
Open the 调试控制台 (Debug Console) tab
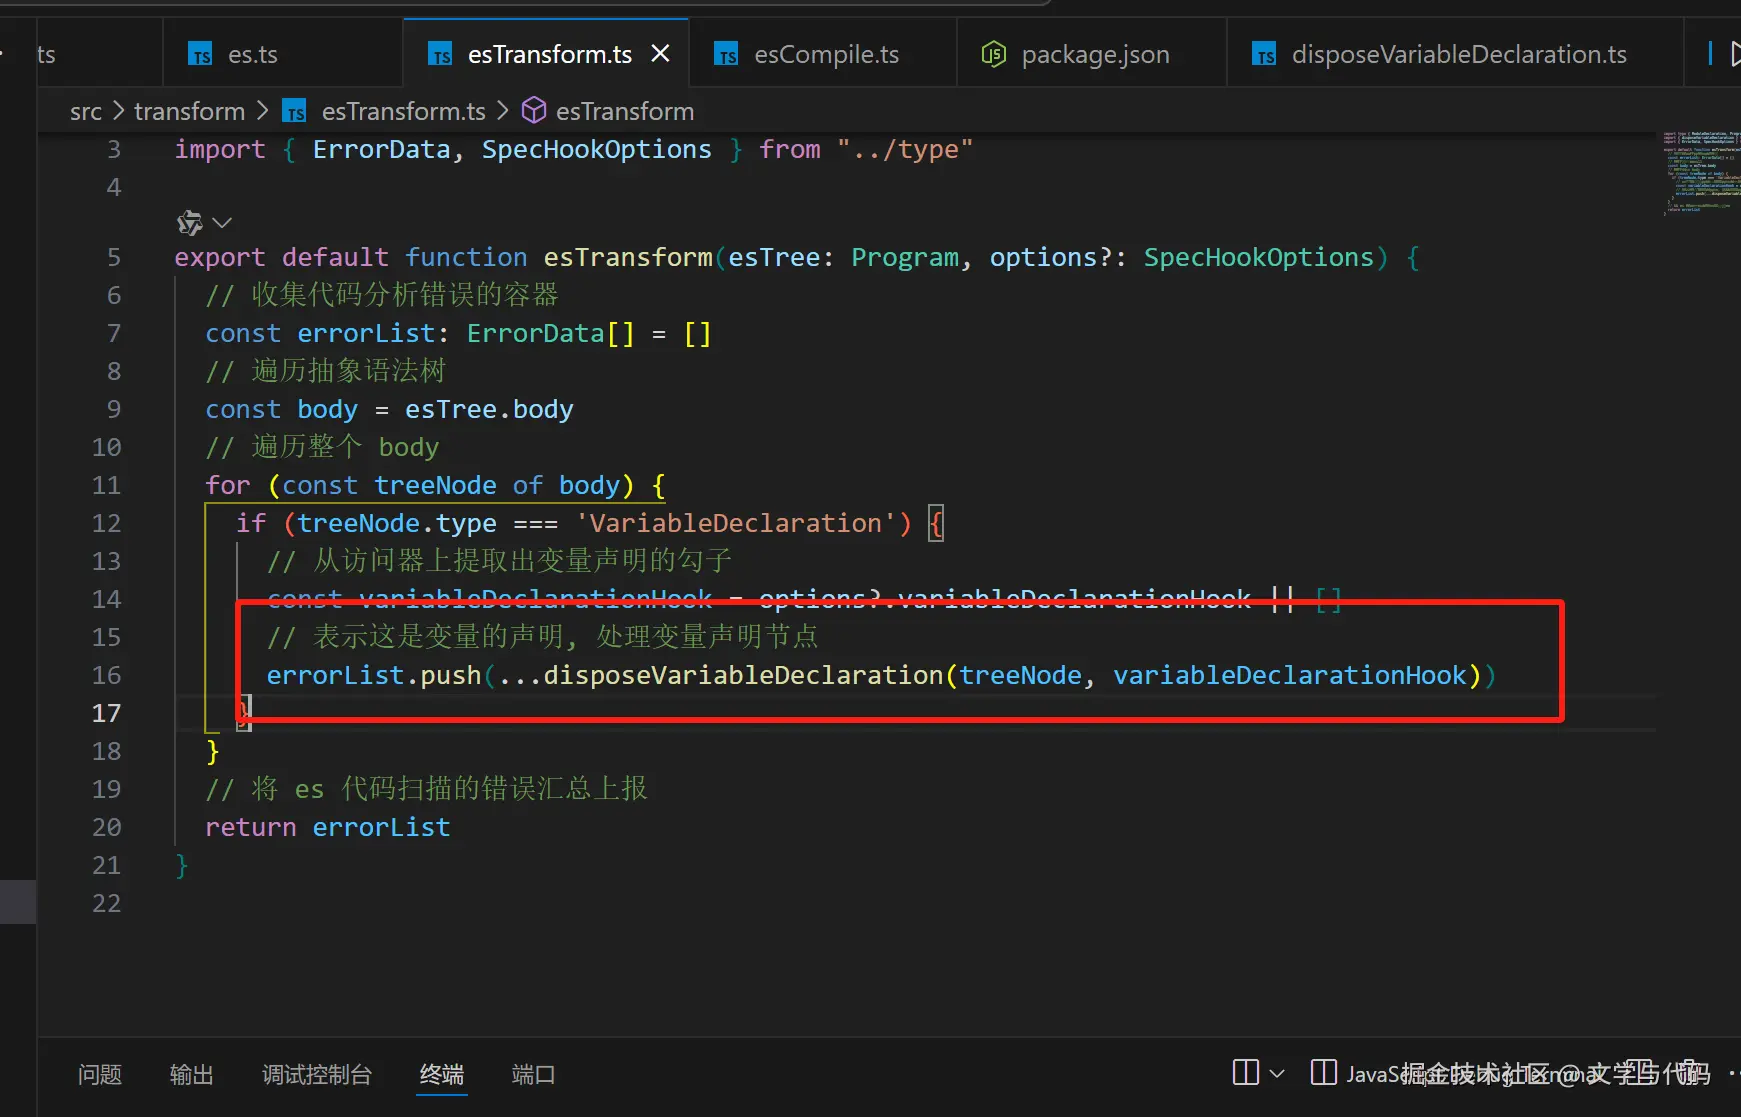[x=317, y=1074]
